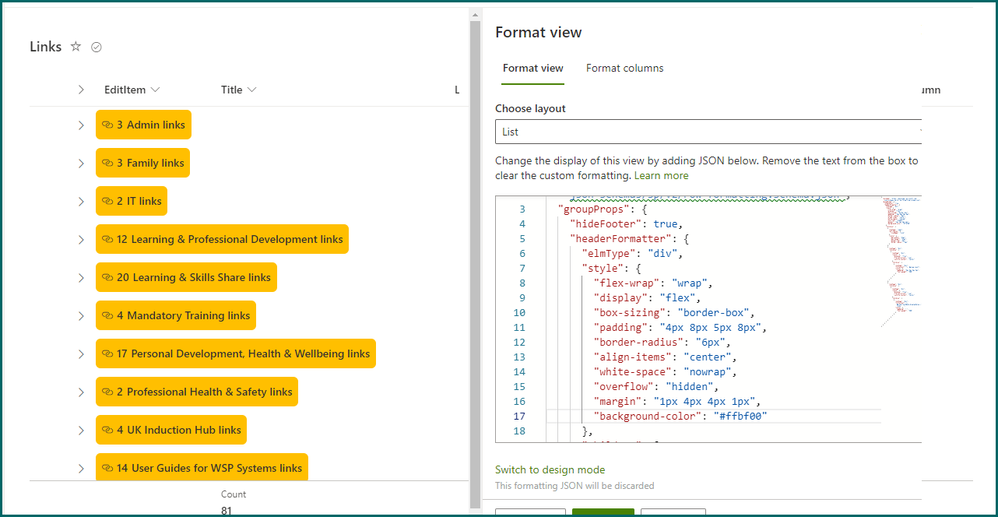Select the Format view tab
Viewport: 998px width, 517px height.
pos(533,68)
